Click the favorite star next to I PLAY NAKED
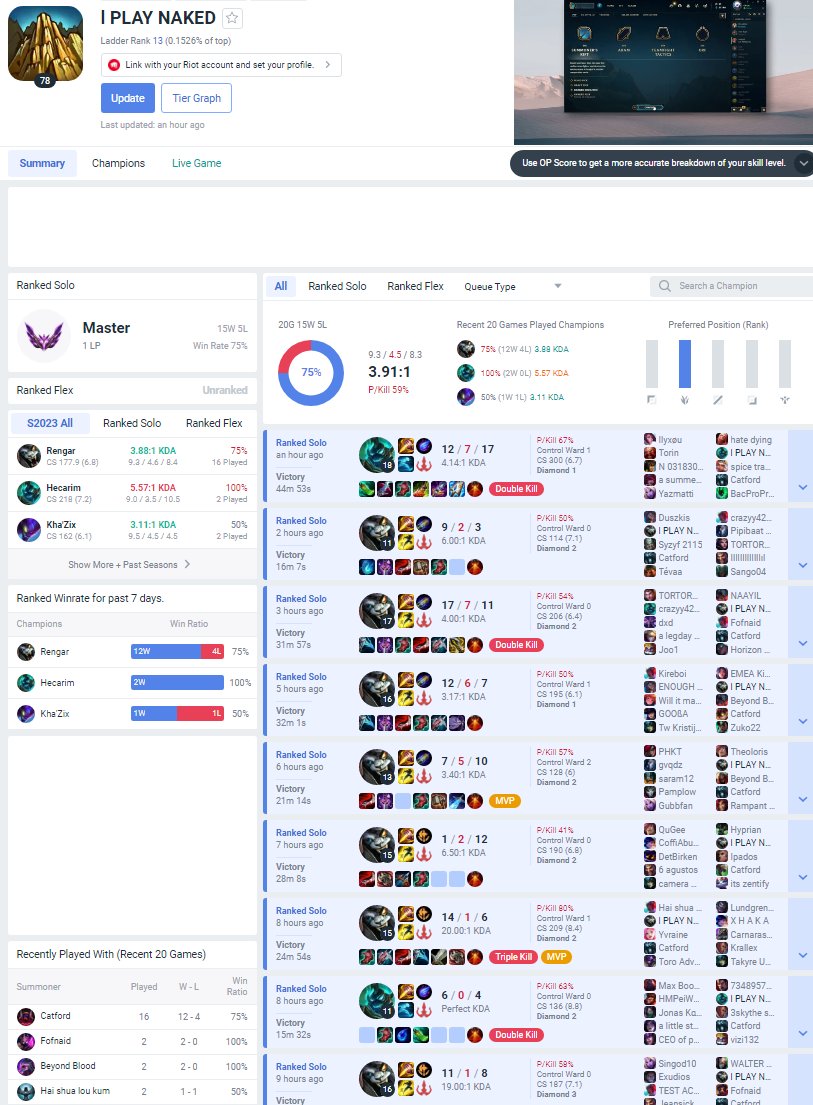This screenshot has width=813, height=1105. coord(232,18)
